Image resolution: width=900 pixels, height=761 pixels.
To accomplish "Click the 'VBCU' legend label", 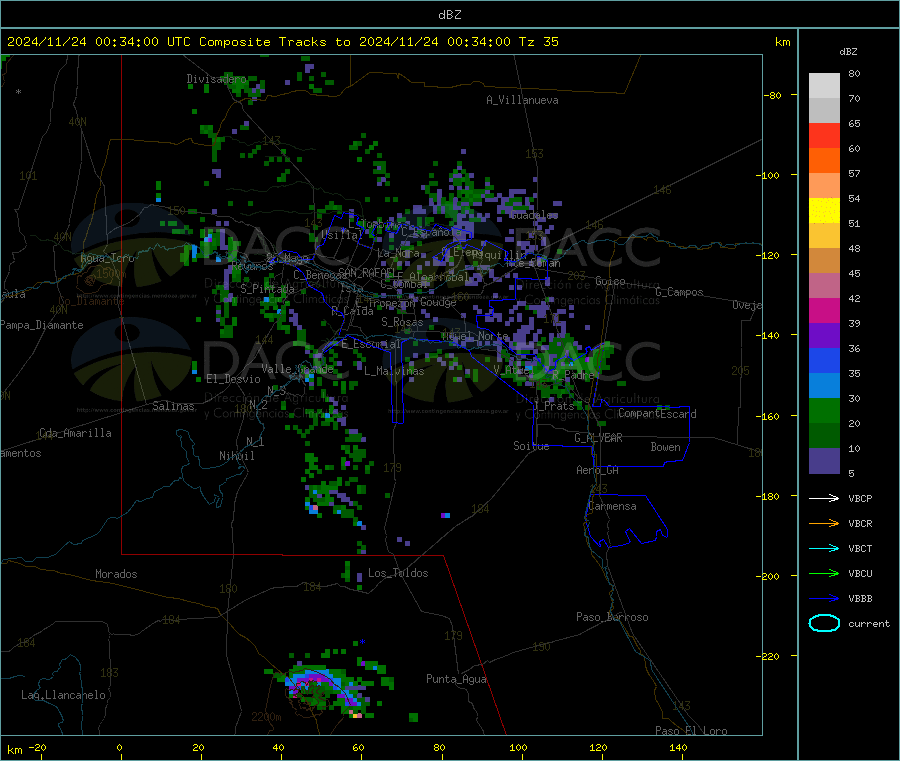I will pos(860,573).
